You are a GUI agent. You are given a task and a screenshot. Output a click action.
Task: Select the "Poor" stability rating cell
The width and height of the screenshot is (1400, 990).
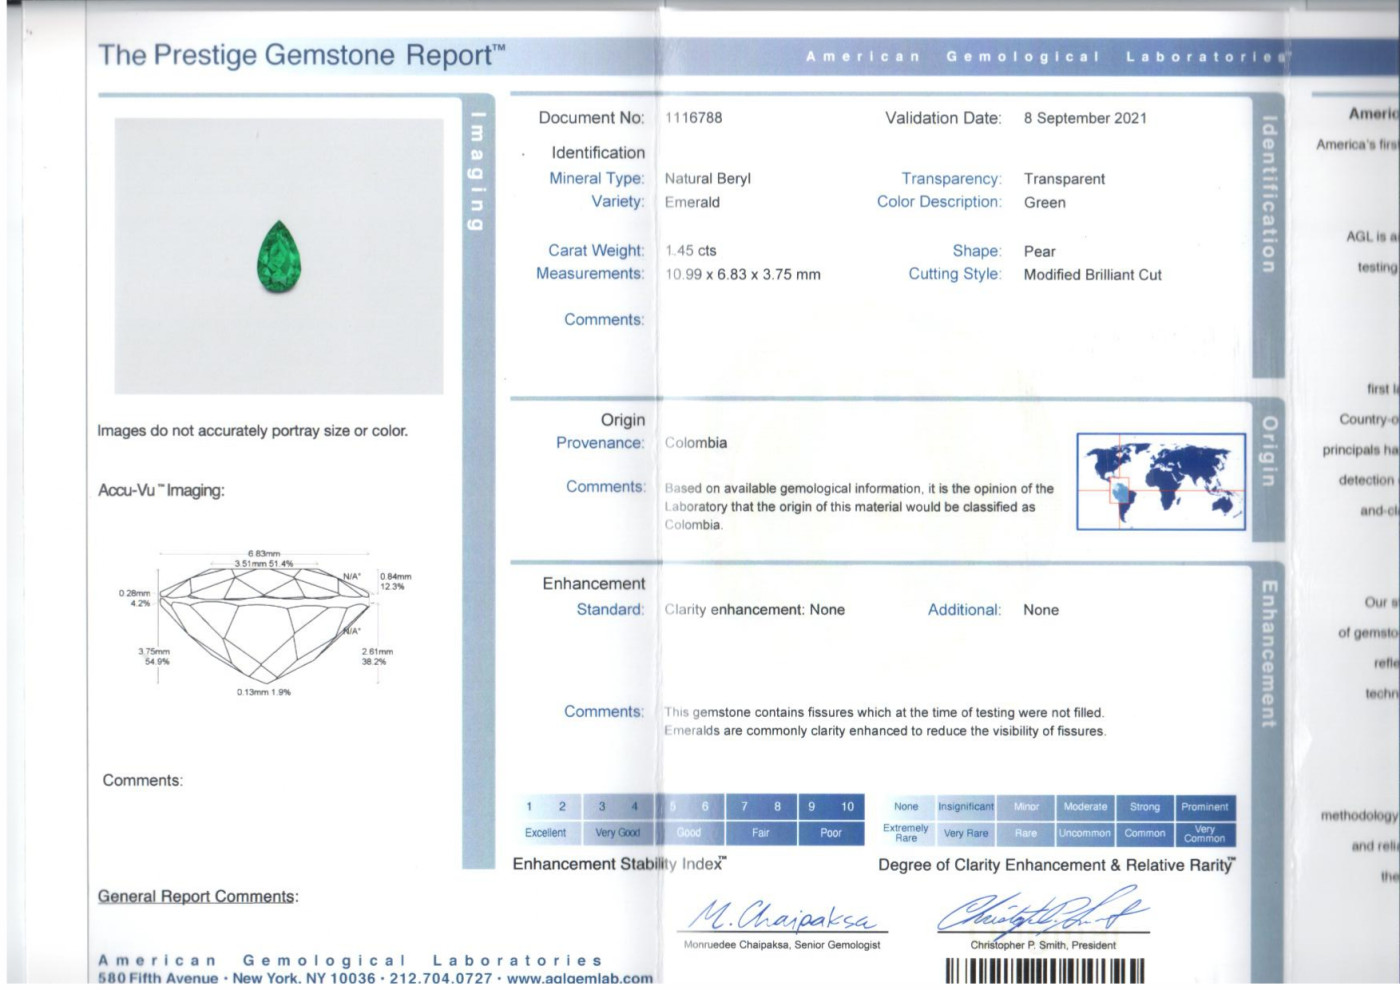[x=831, y=833]
